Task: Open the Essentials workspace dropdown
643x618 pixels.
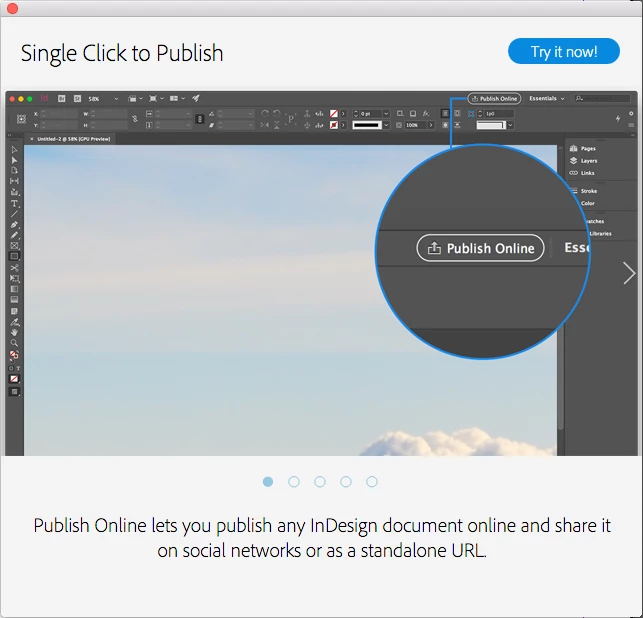Action: click(547, 98)
